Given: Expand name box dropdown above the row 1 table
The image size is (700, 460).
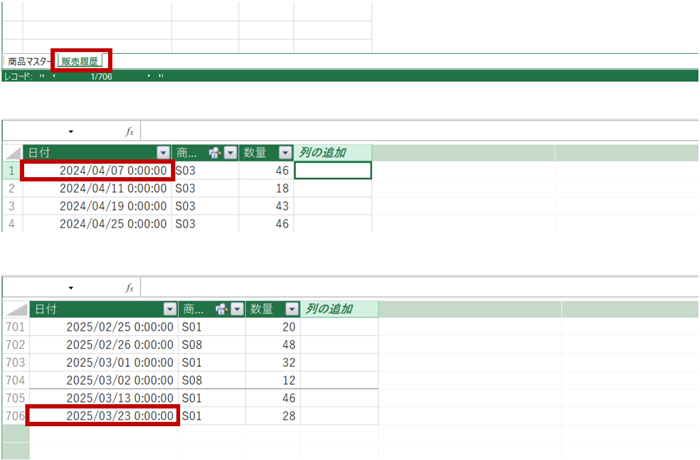Looking at the screenshot, I should [x=71, y=131].
